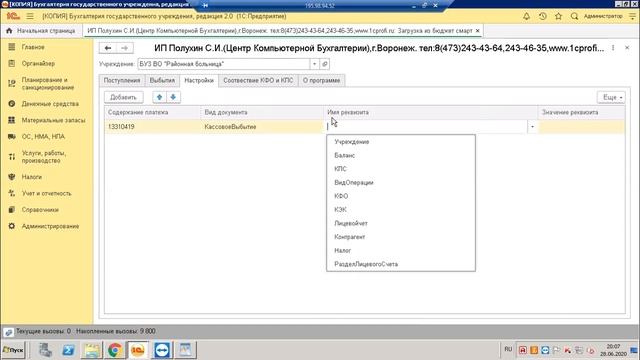640x360 pixels.
Task: Click the Добавить button
Action: [x=123, y=97]
